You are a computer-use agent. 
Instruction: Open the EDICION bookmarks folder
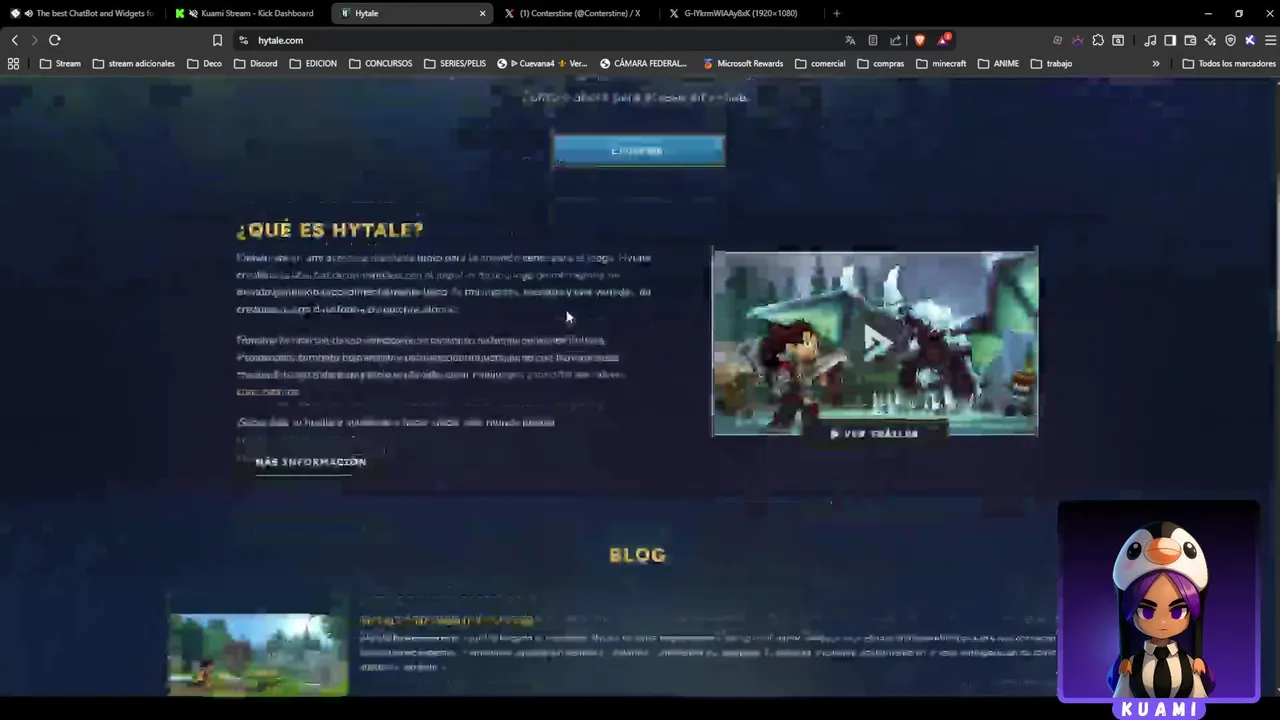click(313, 63)
